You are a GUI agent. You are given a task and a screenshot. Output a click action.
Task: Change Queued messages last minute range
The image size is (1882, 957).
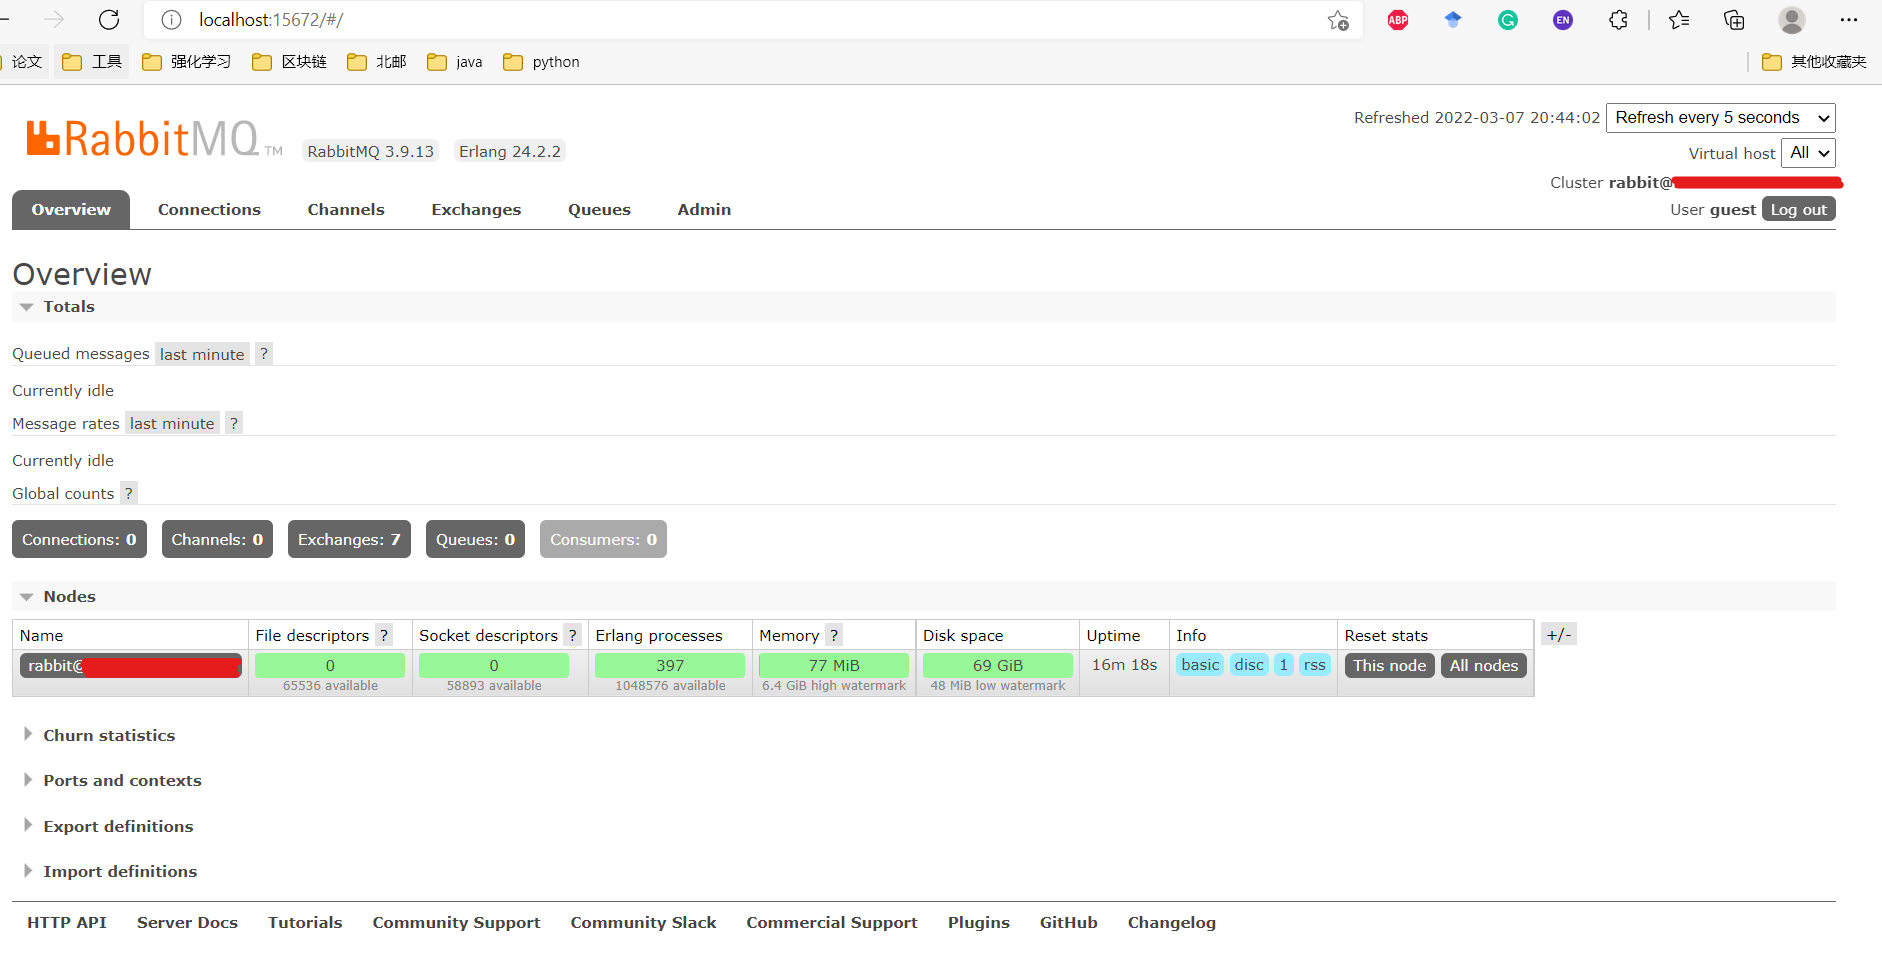point(202,354)
